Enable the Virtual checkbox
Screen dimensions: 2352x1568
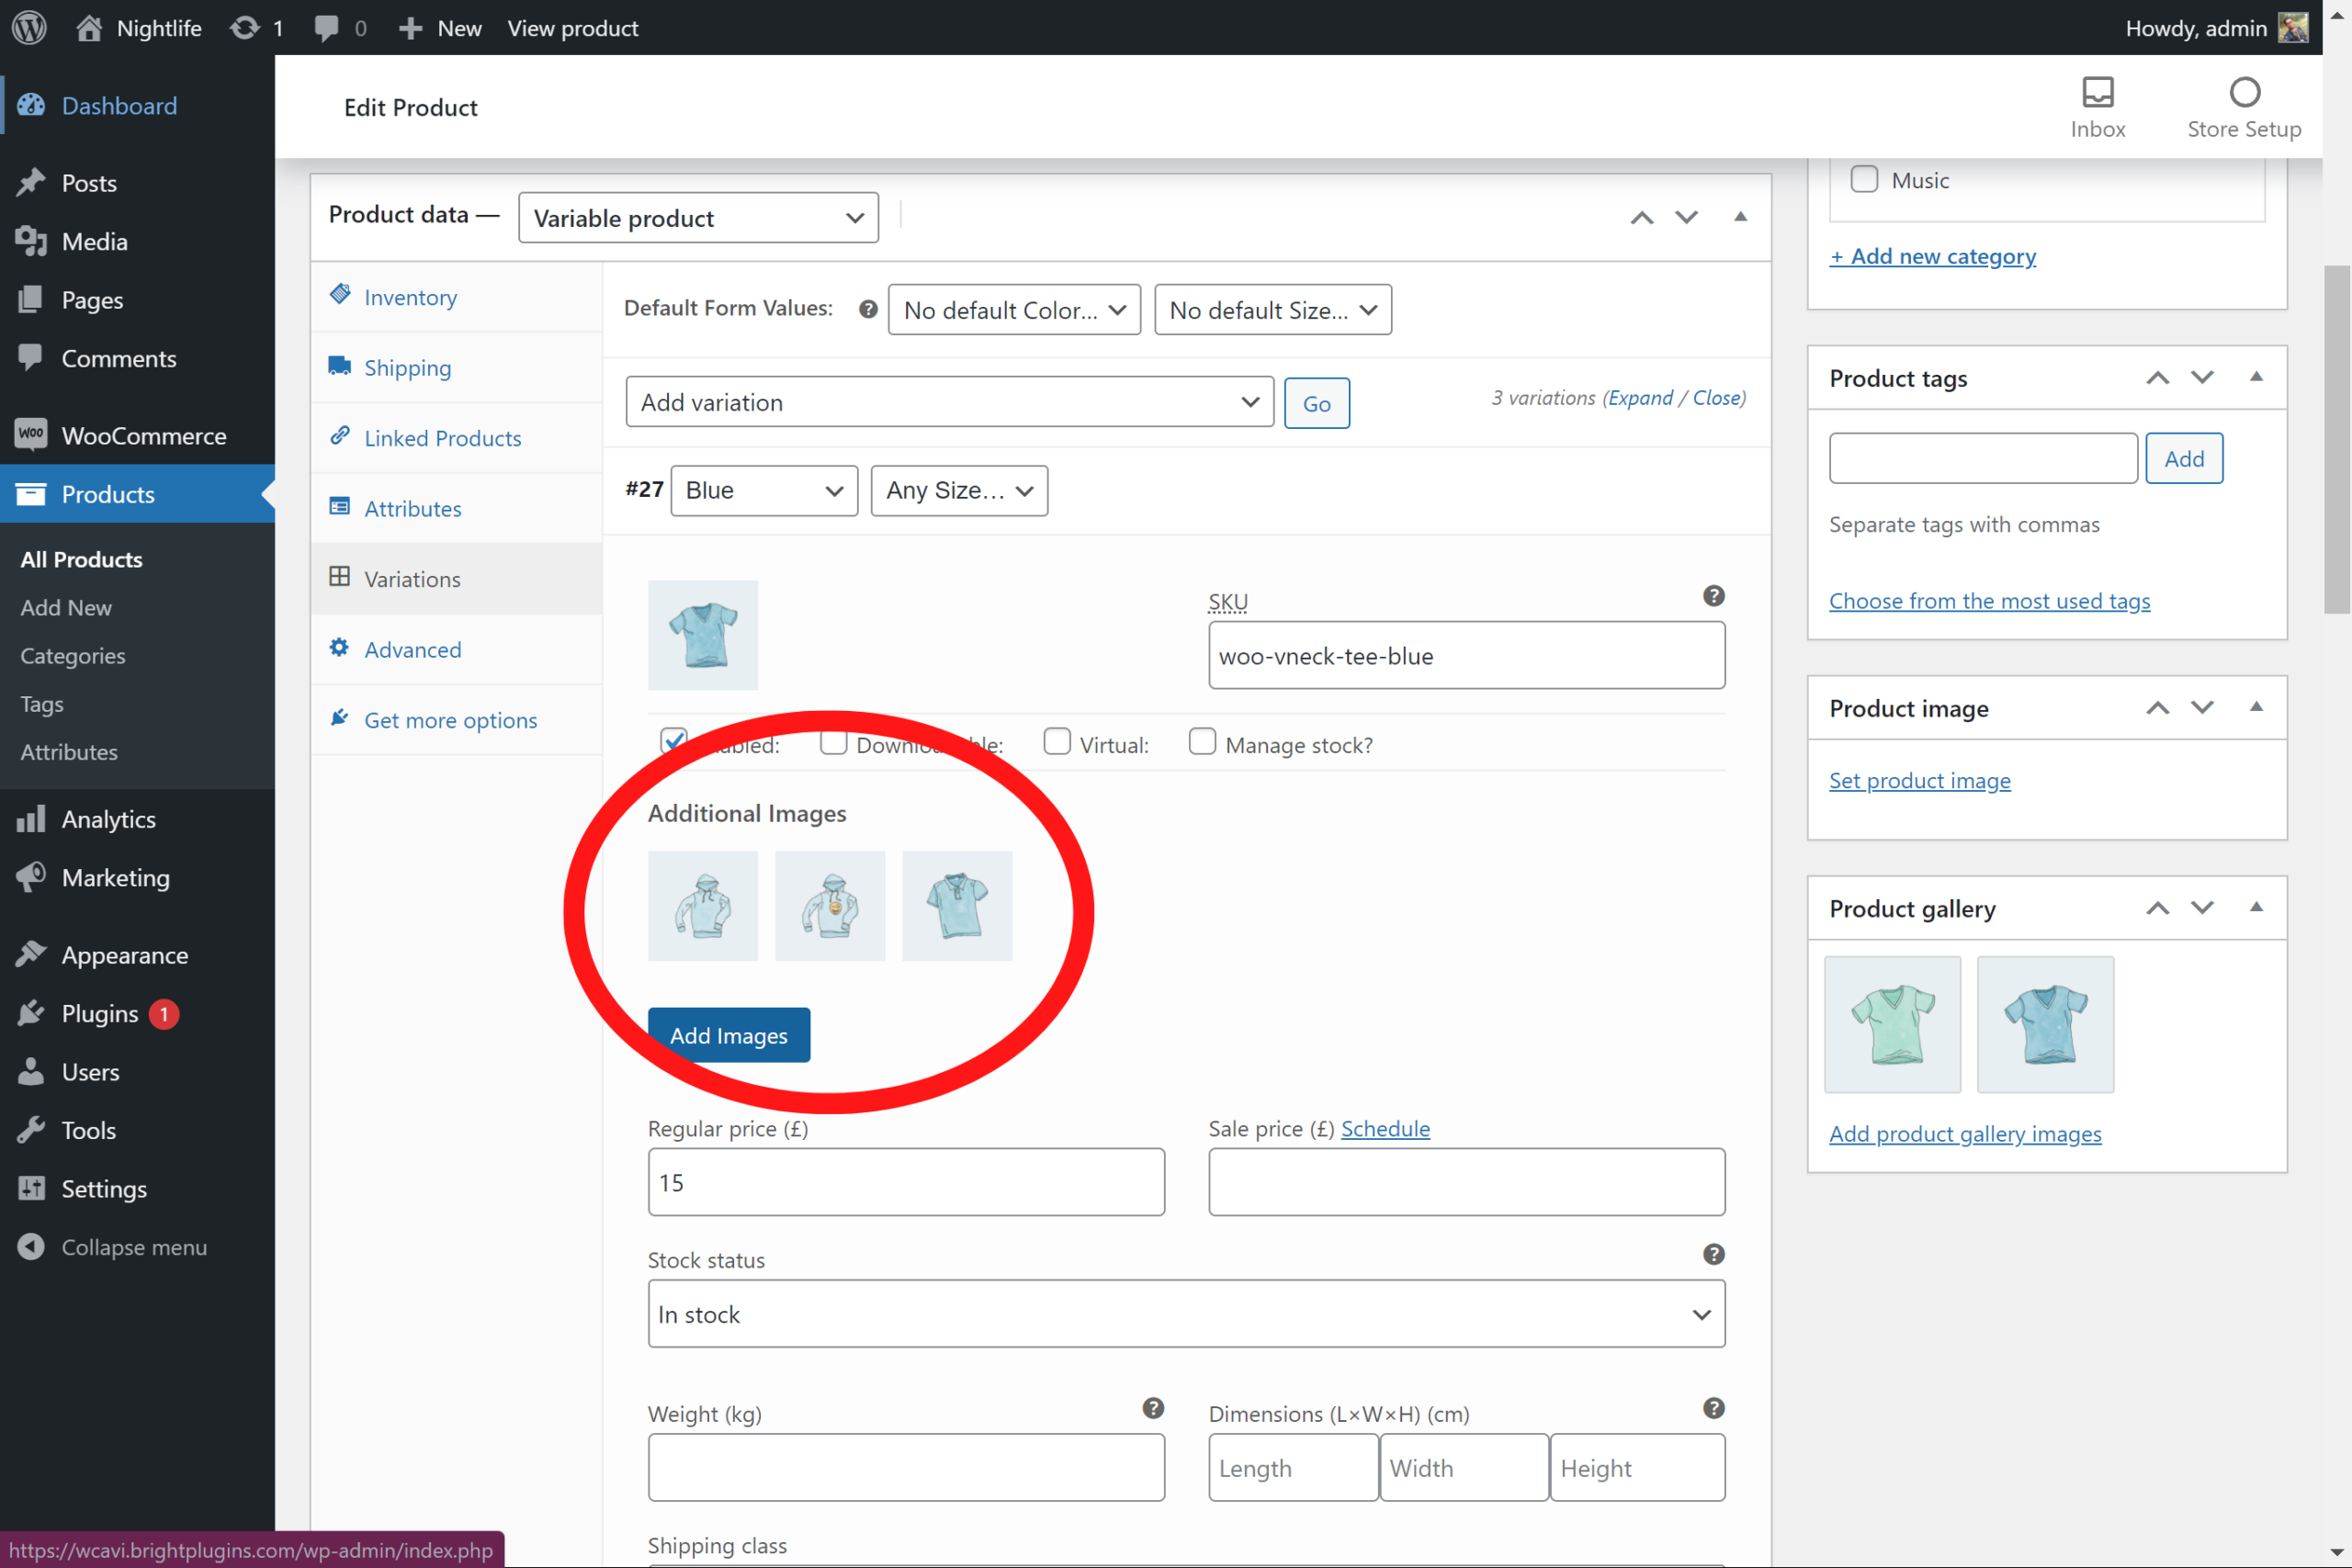click(1057, 741)
